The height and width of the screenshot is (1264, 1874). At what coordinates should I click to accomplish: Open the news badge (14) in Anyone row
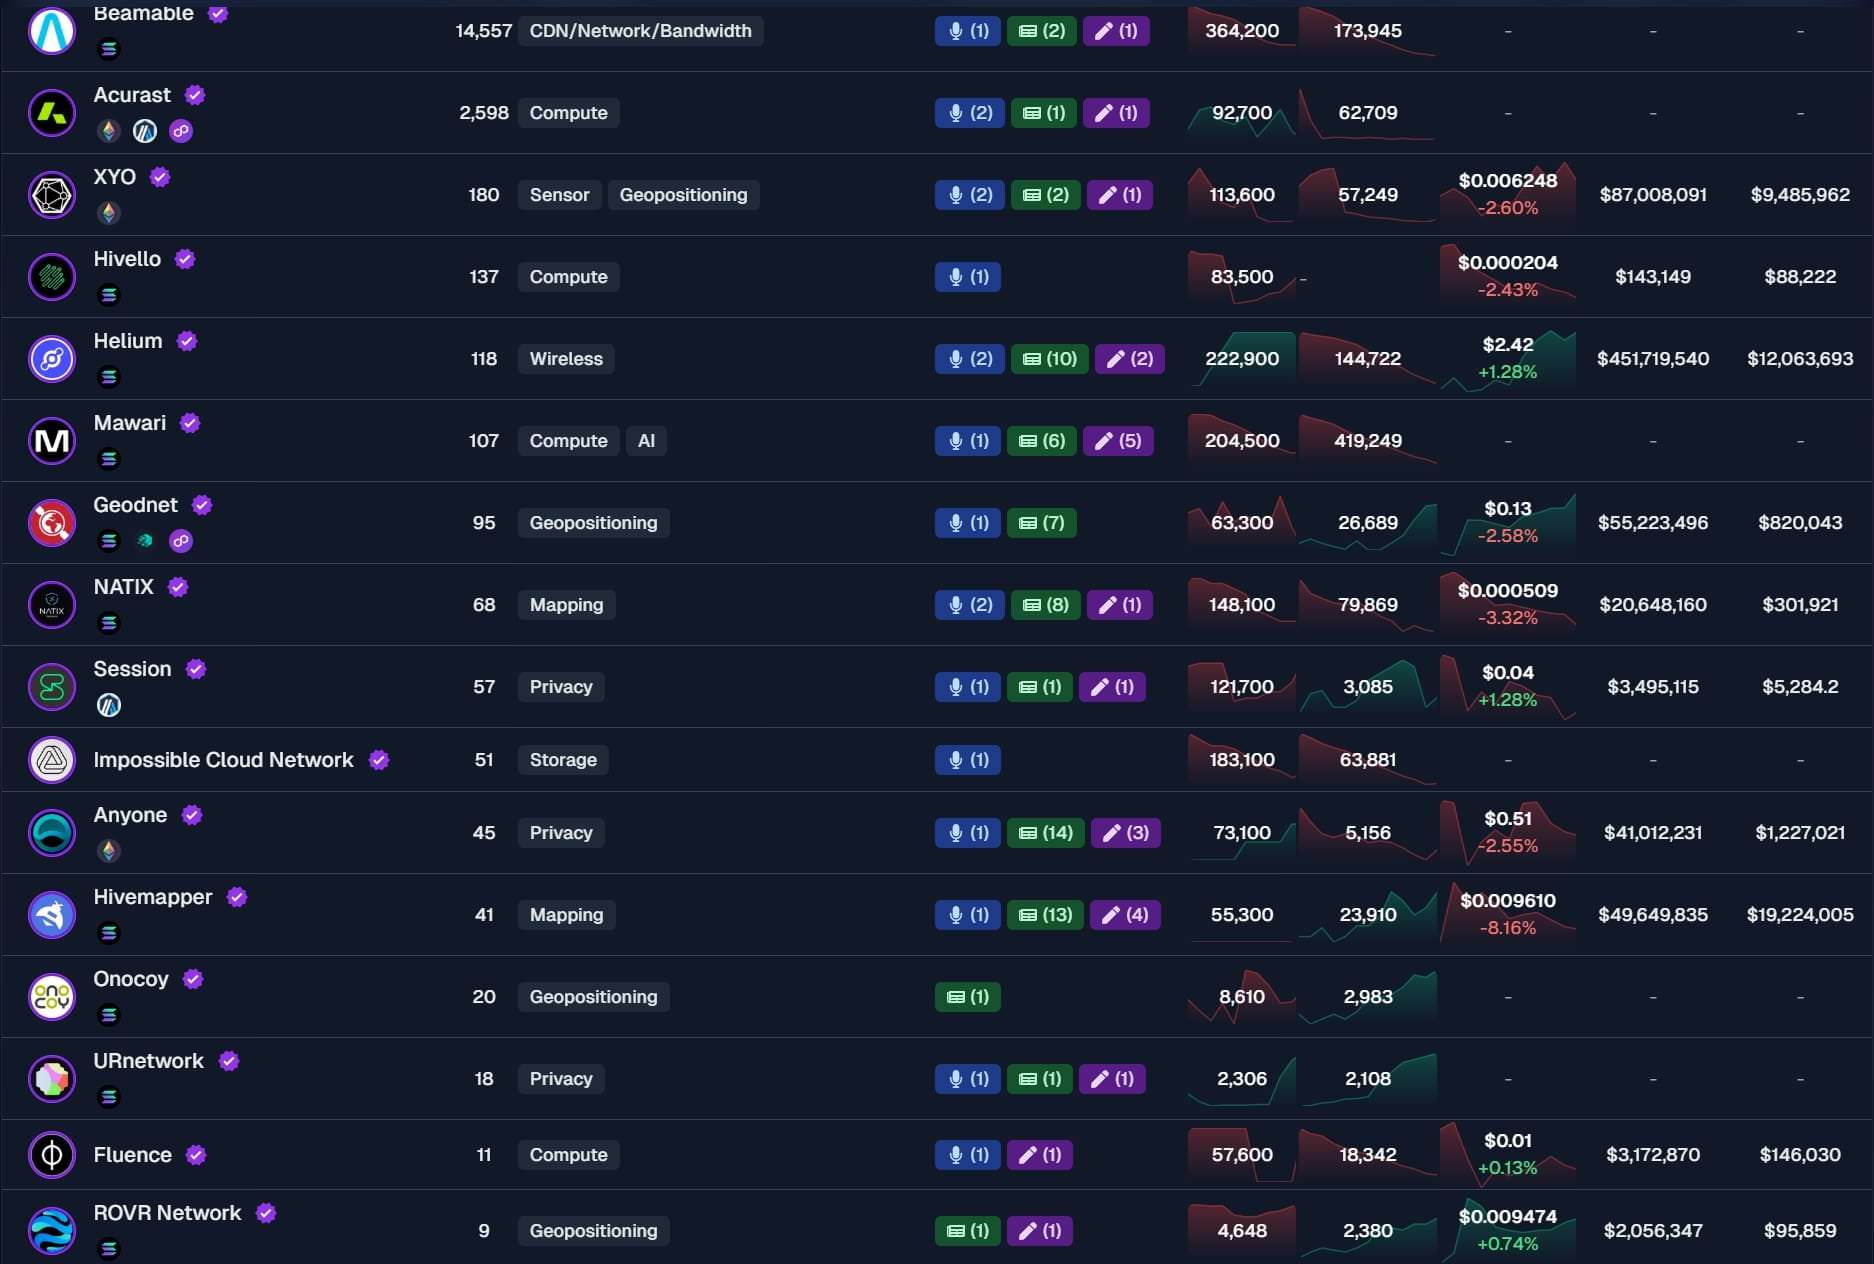click(x=1045, y=832)
